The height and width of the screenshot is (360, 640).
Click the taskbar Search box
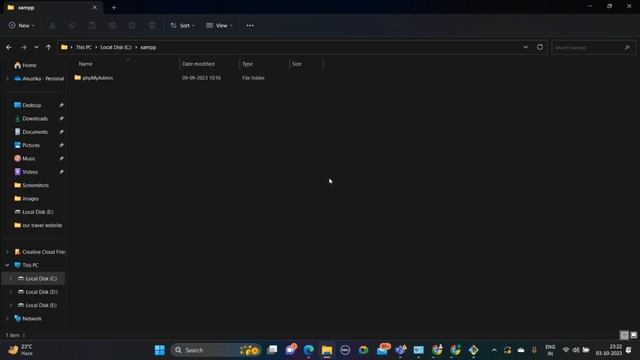coord(216,350)
